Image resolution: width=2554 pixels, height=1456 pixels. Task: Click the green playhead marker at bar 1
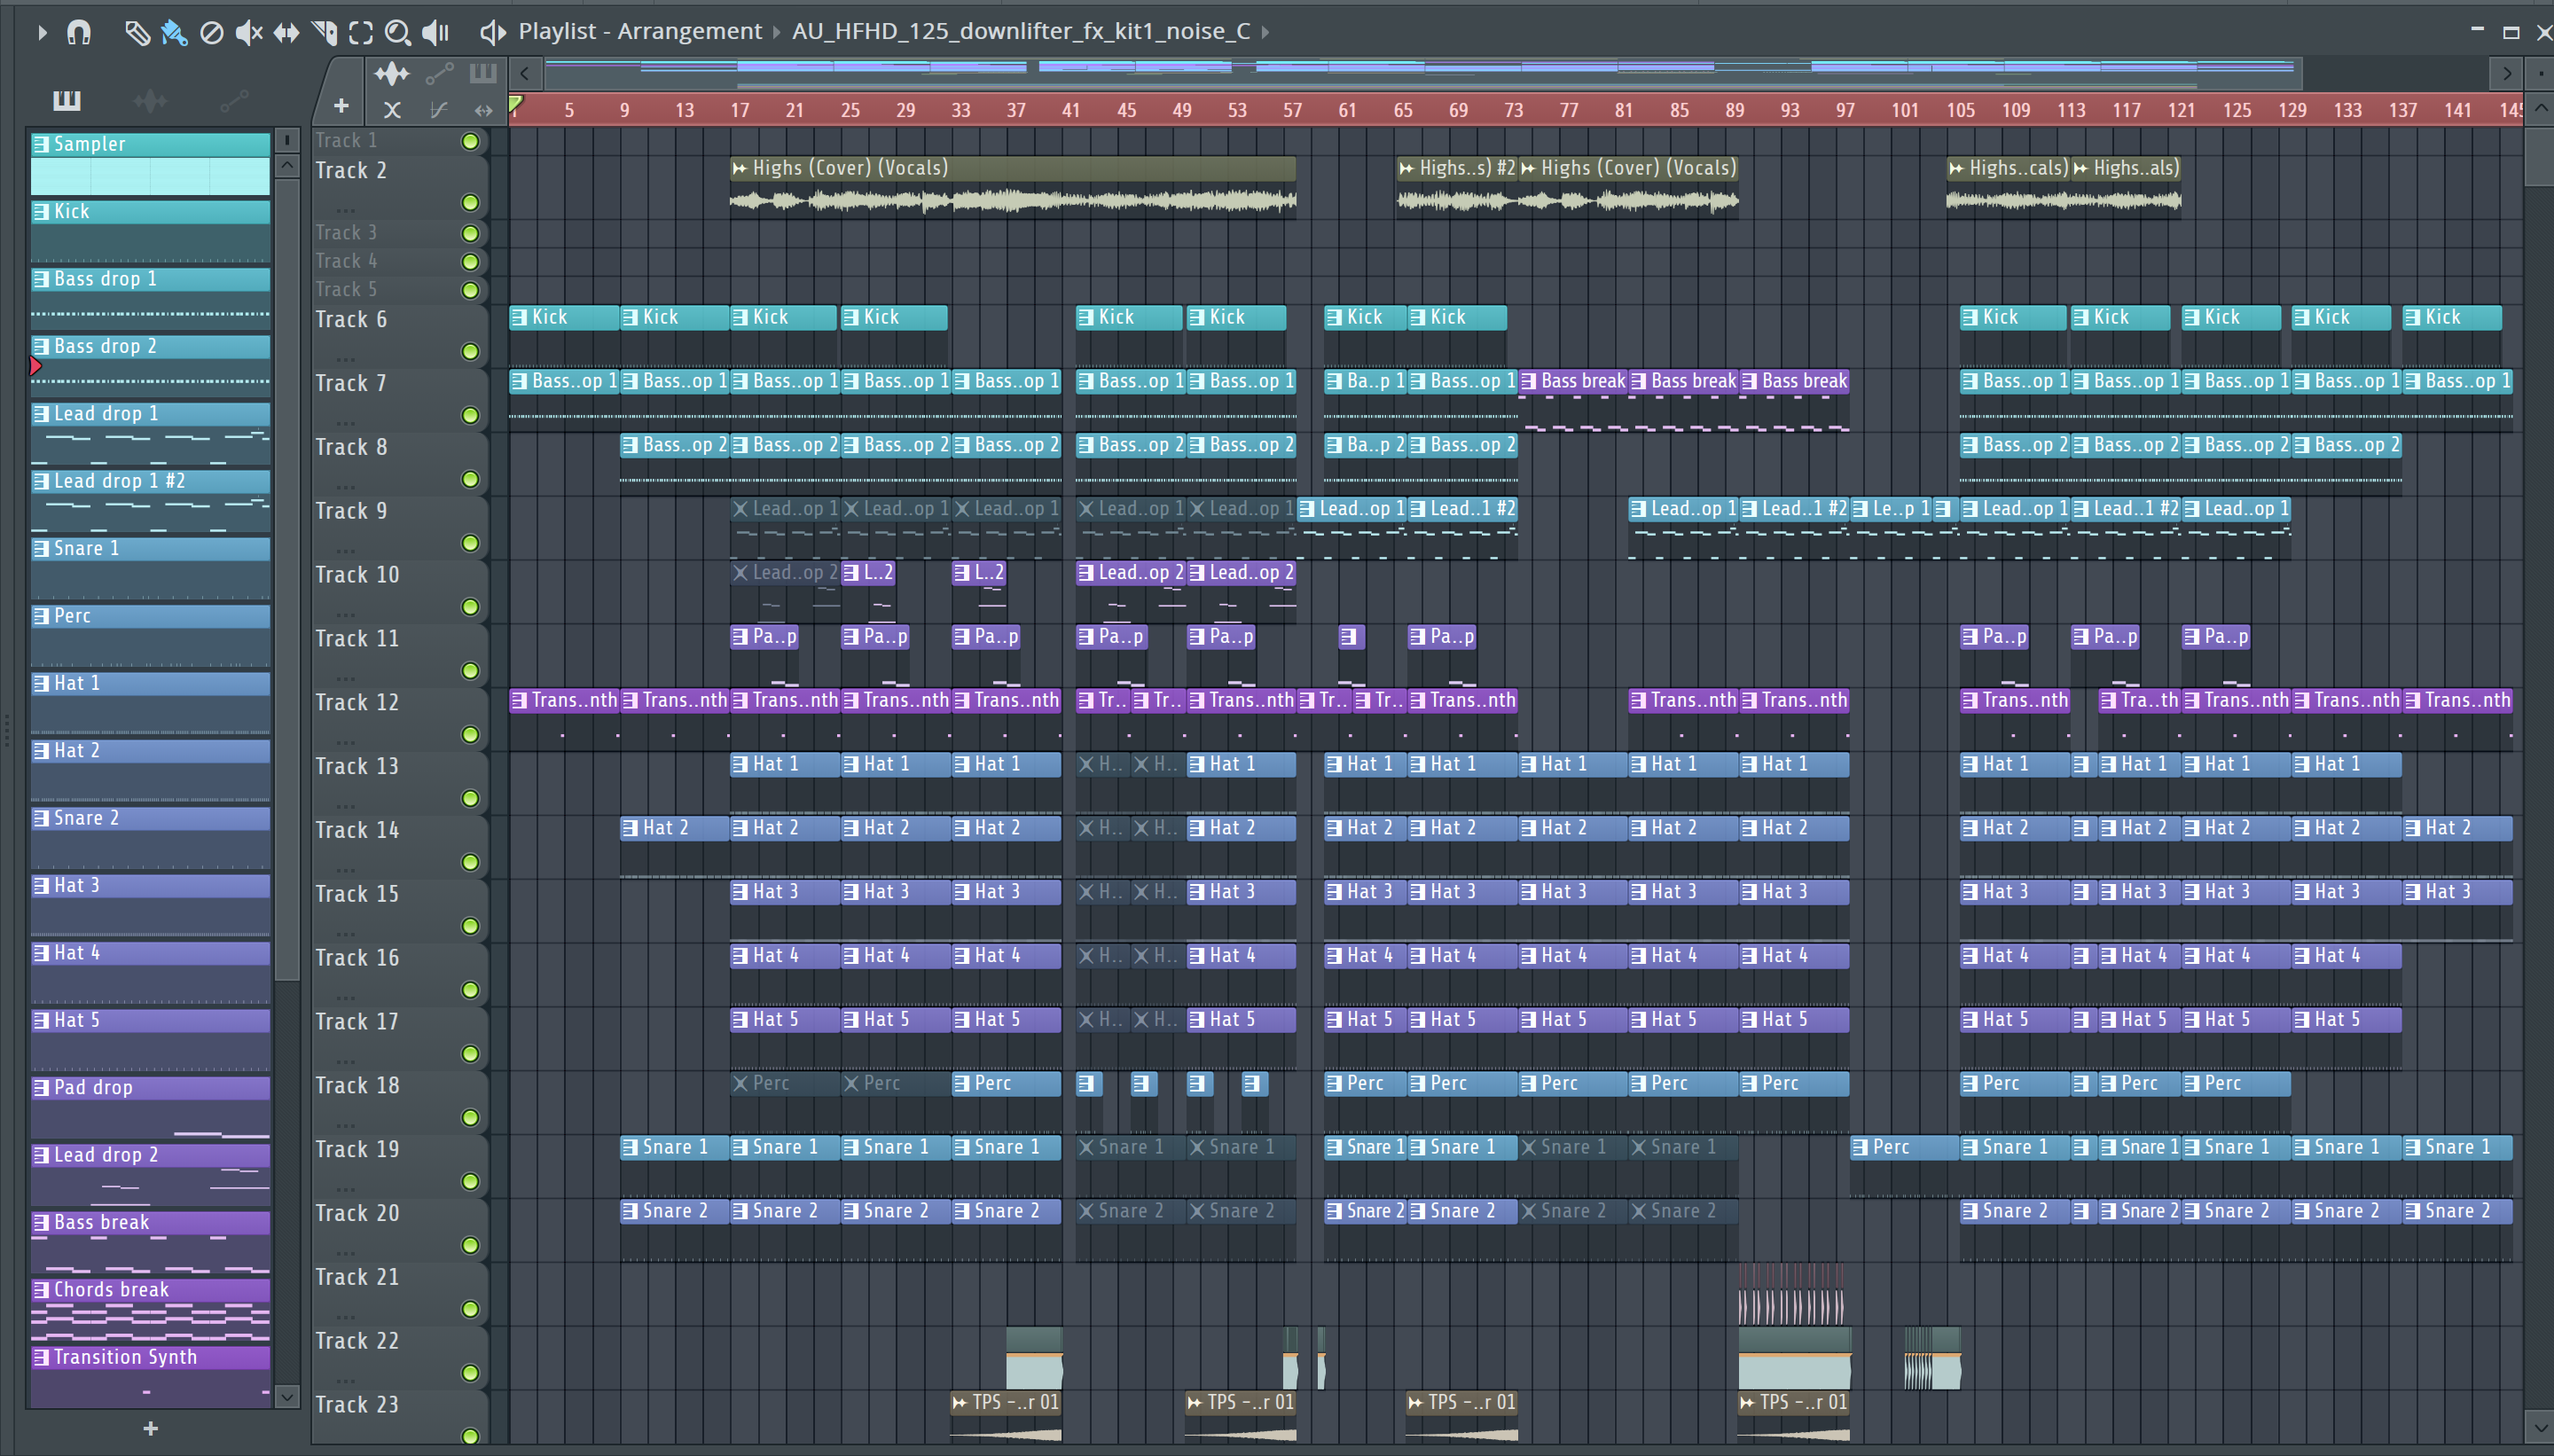[516, 104]
